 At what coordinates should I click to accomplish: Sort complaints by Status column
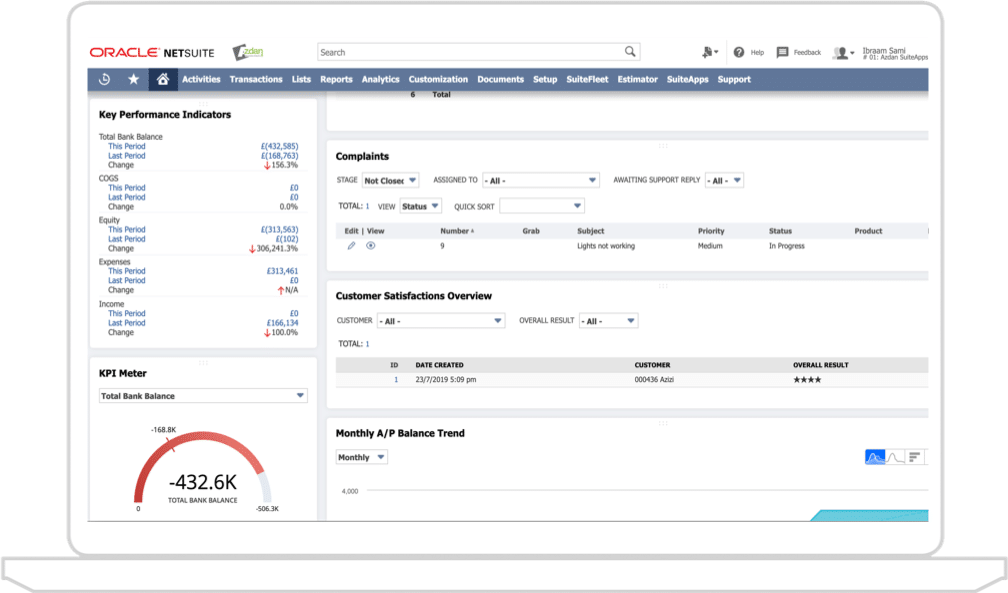pyautogui.click(x=780, y=231)
